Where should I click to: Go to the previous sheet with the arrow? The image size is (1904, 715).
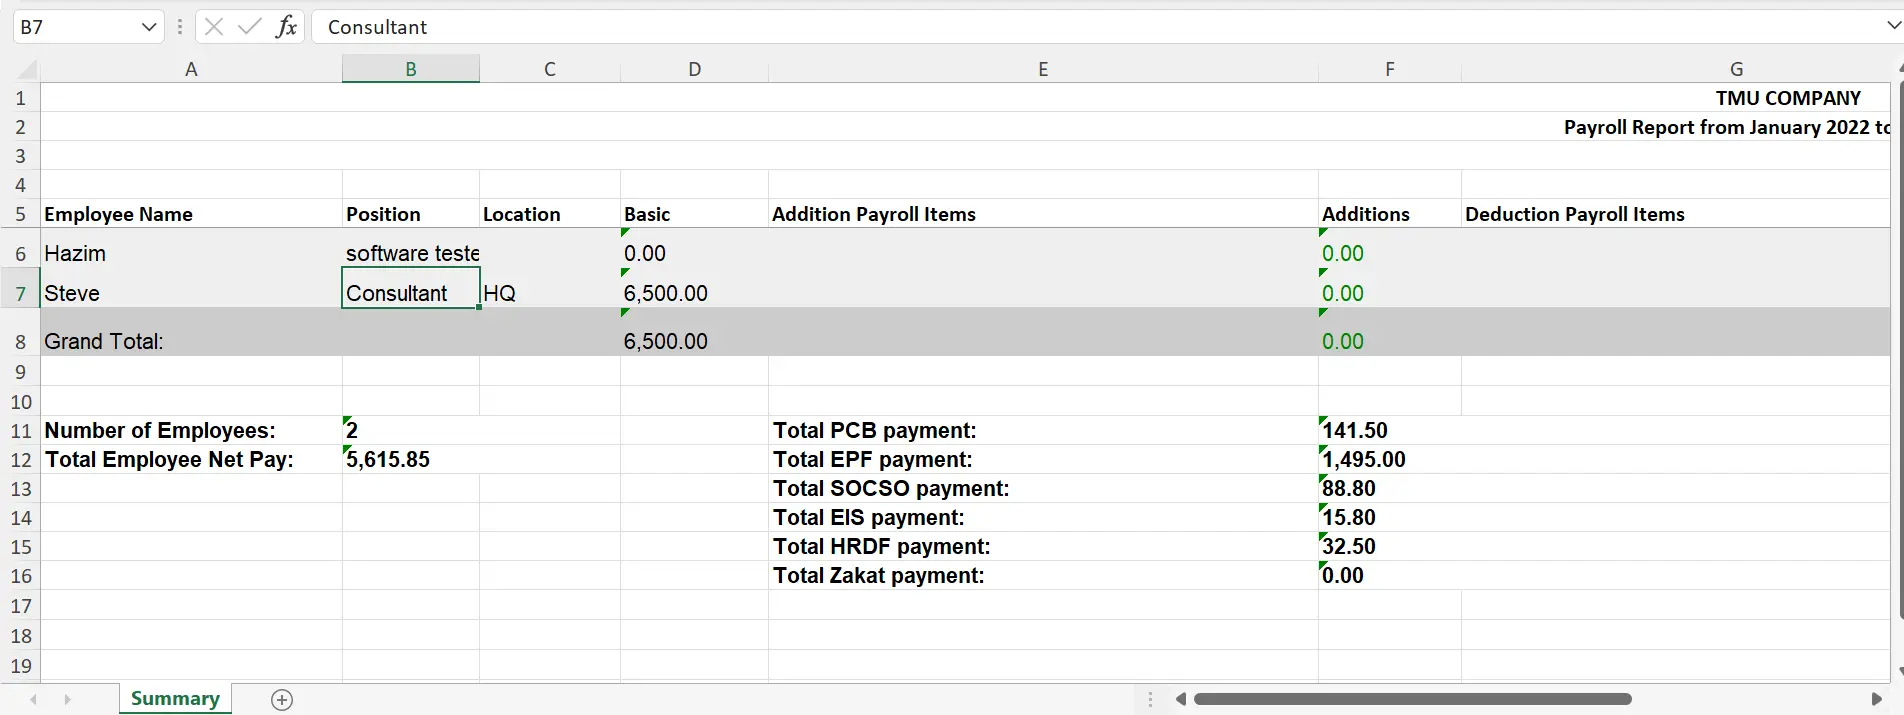click(x=34, y=700)
